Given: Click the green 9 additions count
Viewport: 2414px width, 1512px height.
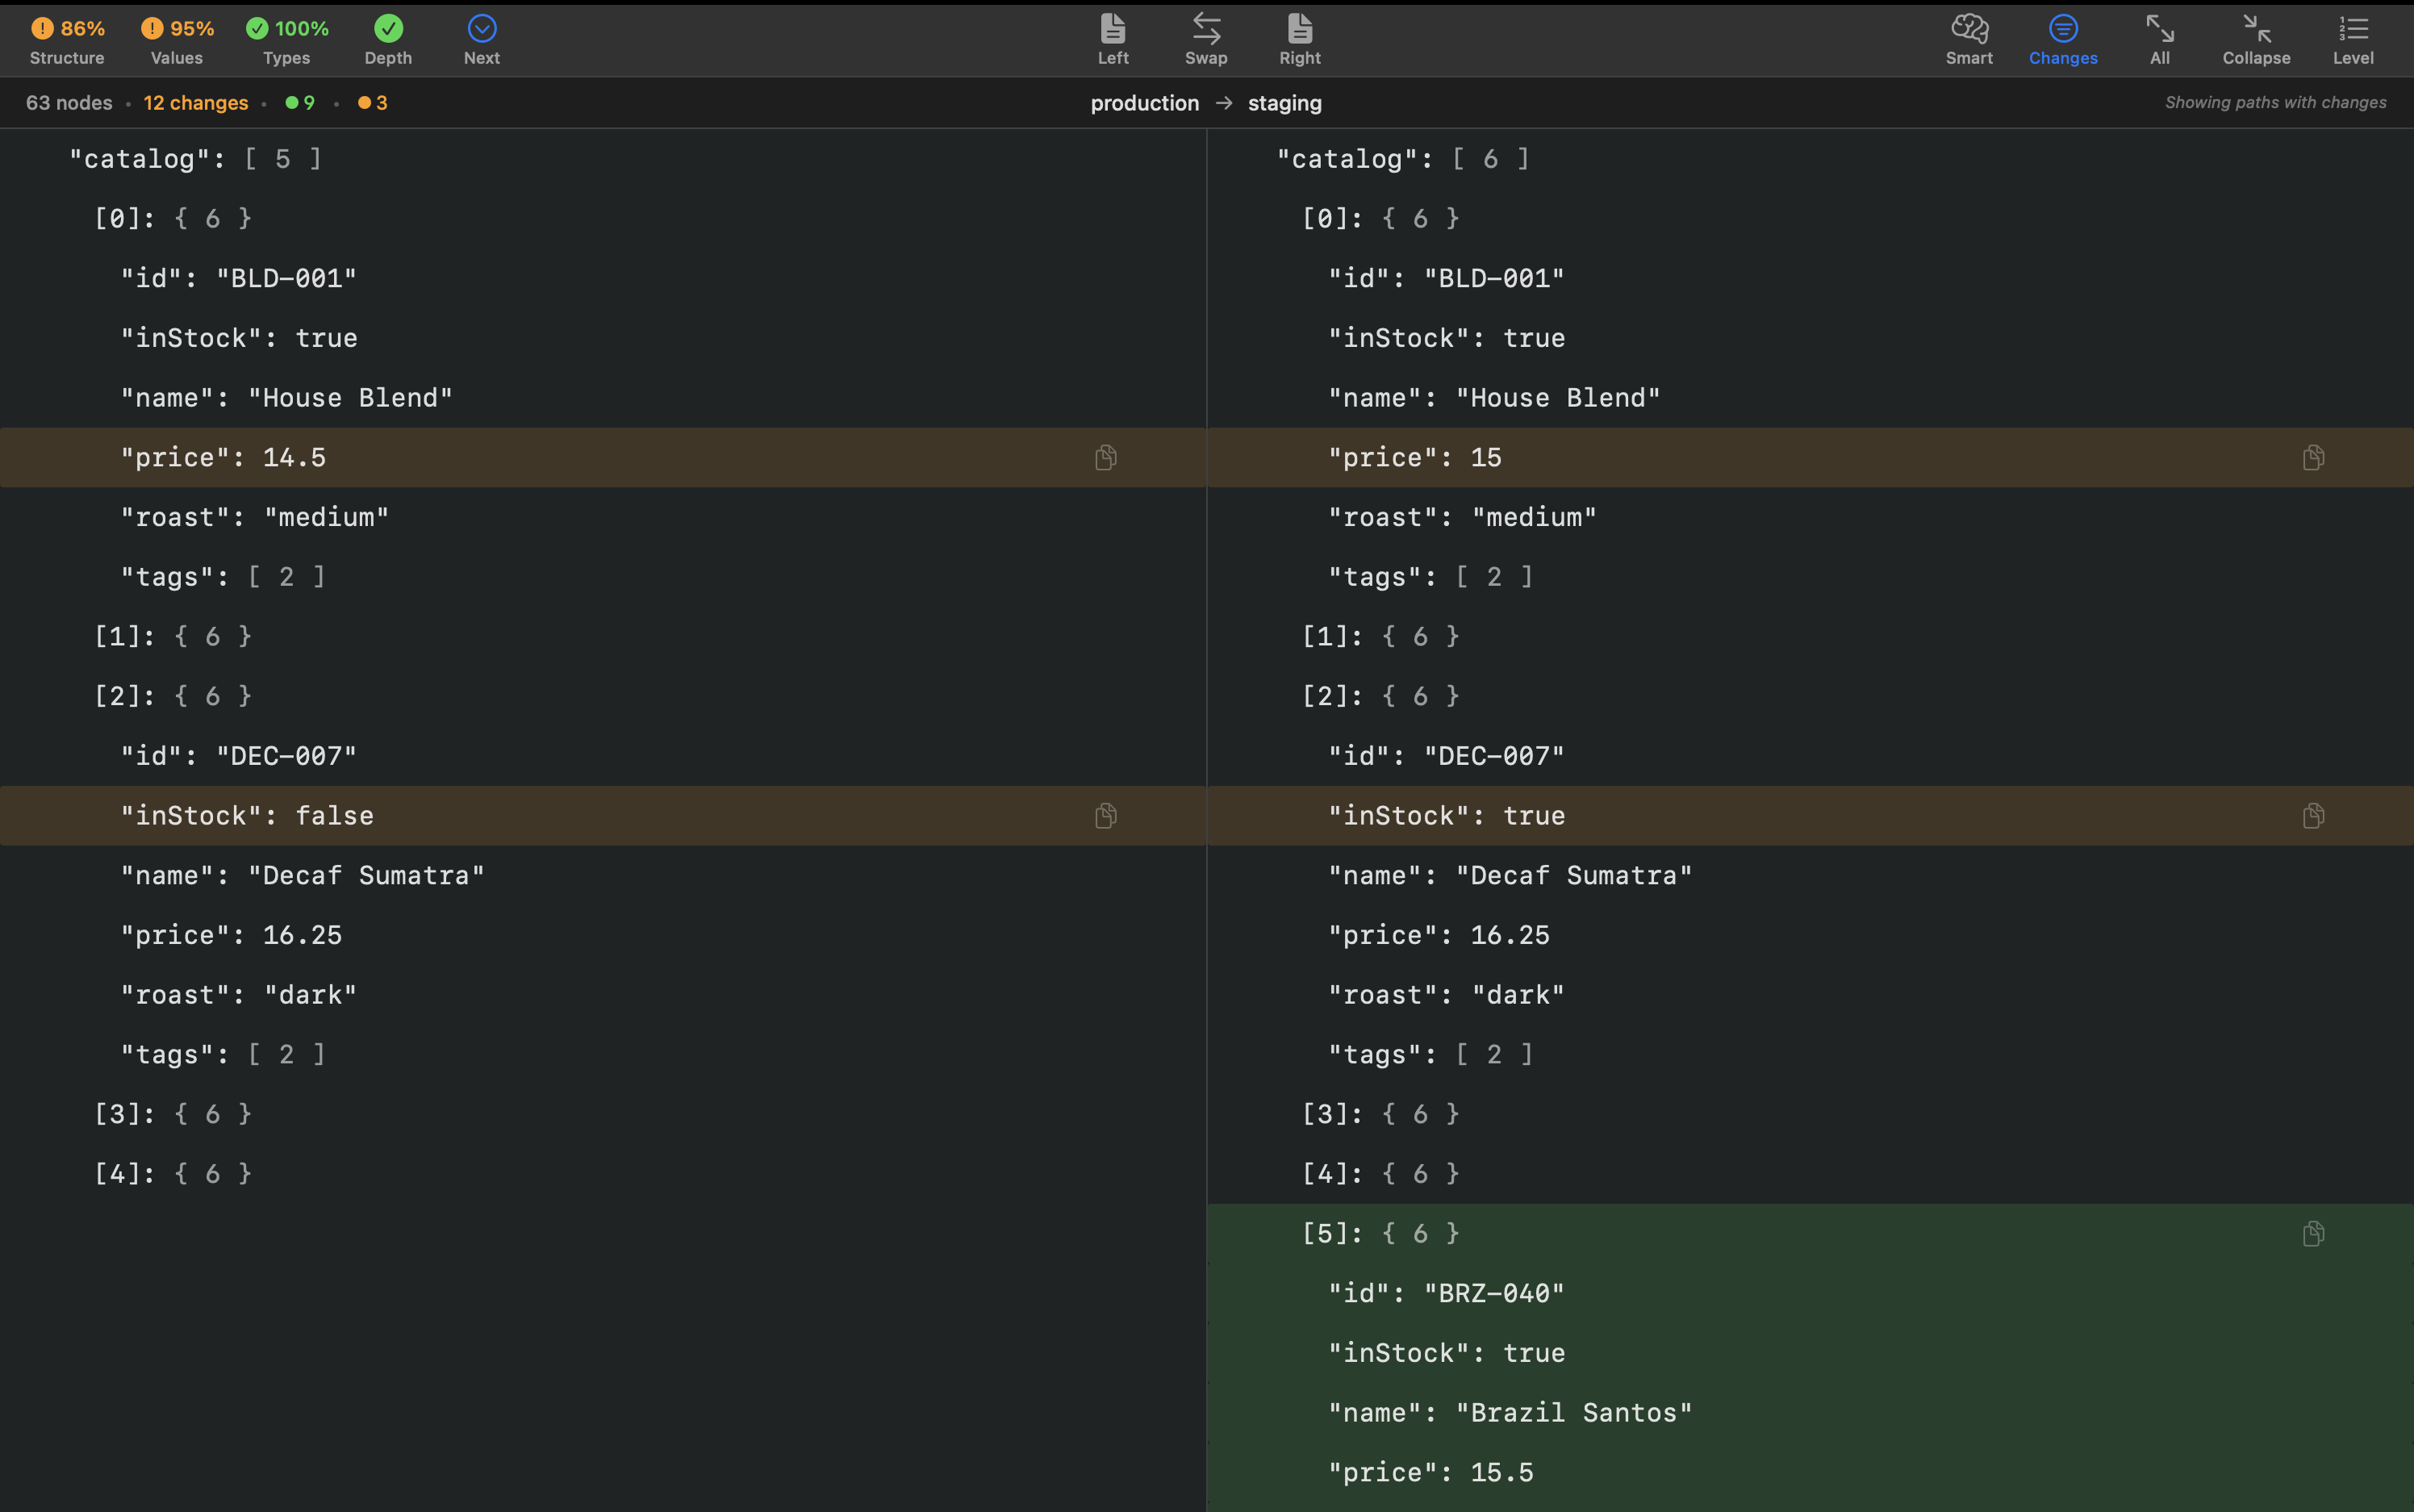Looking at the screenshot, I should pos(301,103).
